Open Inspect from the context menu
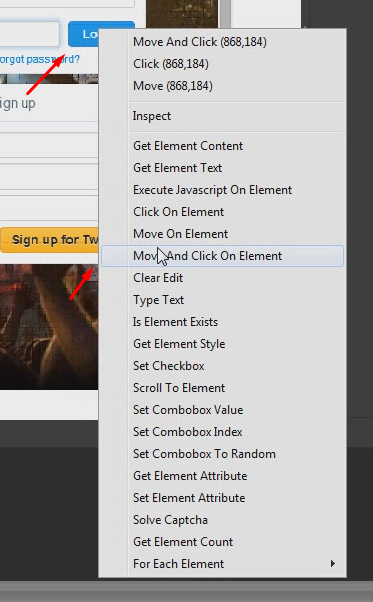373x602 pixels. coord(223,116)
